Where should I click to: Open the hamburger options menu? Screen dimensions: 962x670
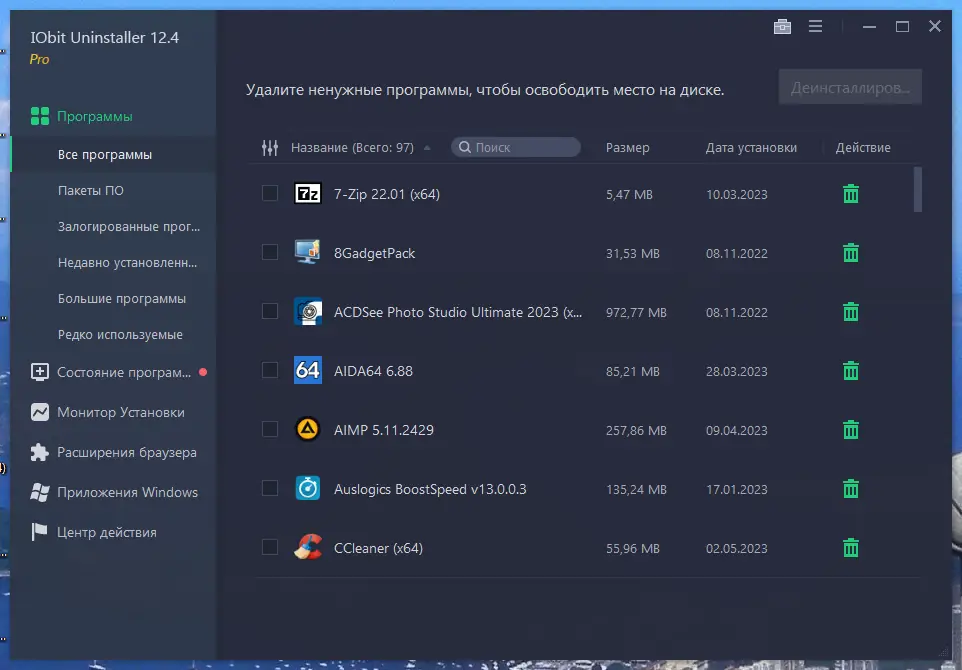tap(815, 26)
